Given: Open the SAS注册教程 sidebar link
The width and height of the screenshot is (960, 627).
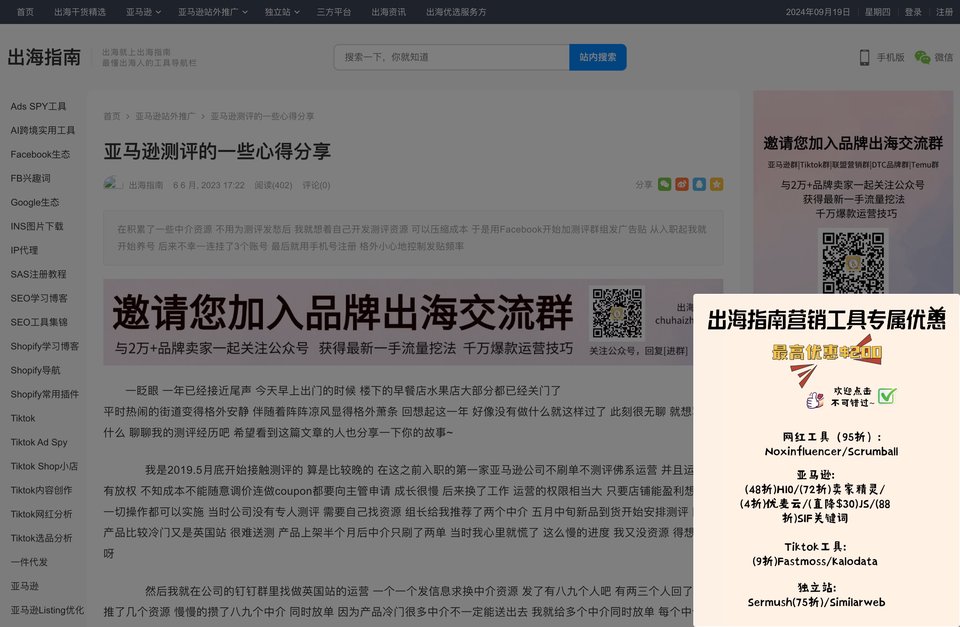Looking at the screenshot, I should [x=38, y=274].
